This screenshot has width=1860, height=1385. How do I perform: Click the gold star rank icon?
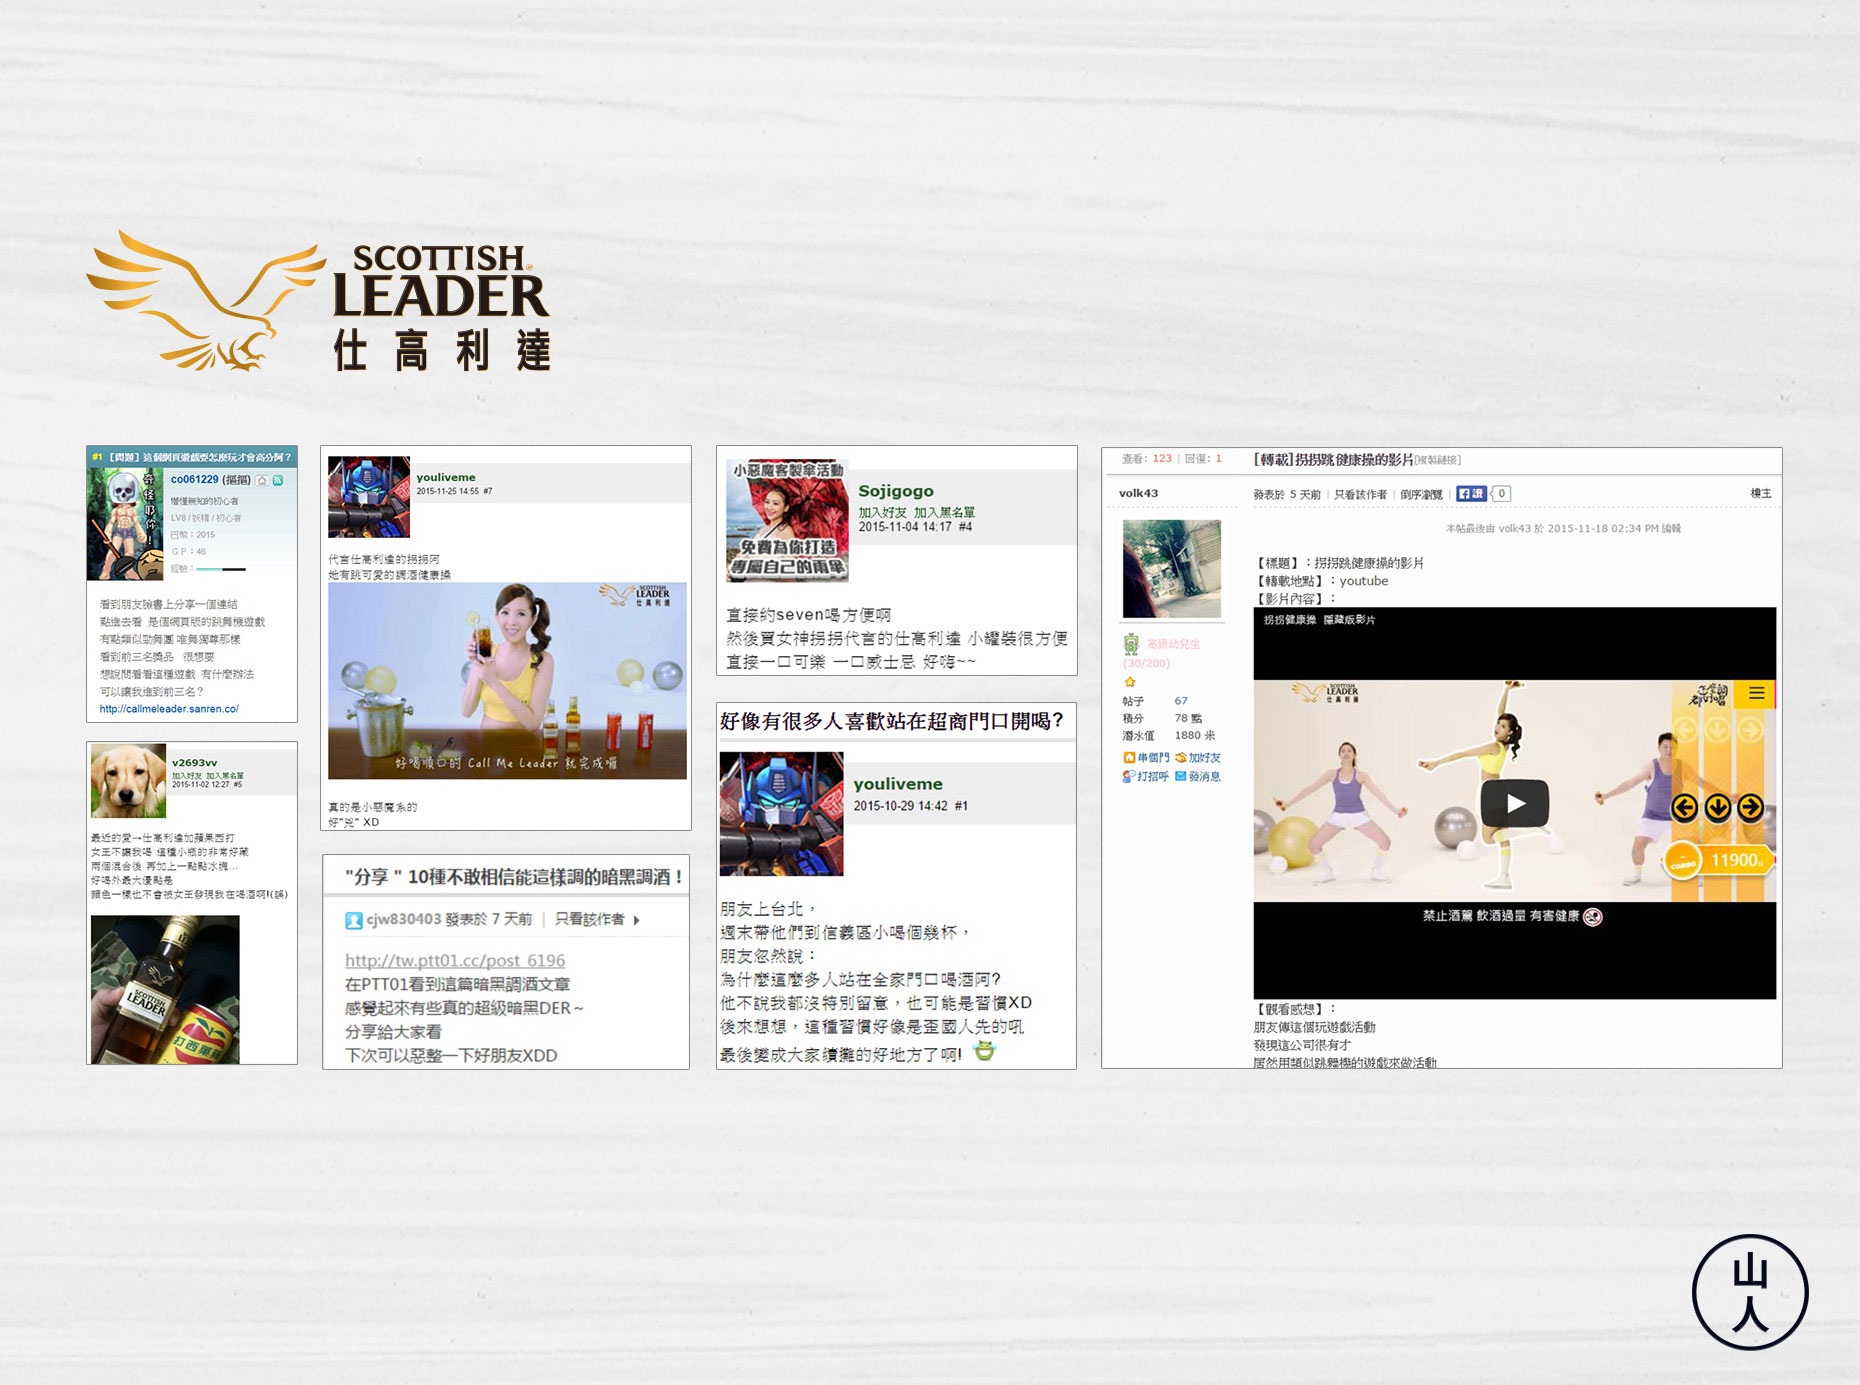pos(1130,682)
